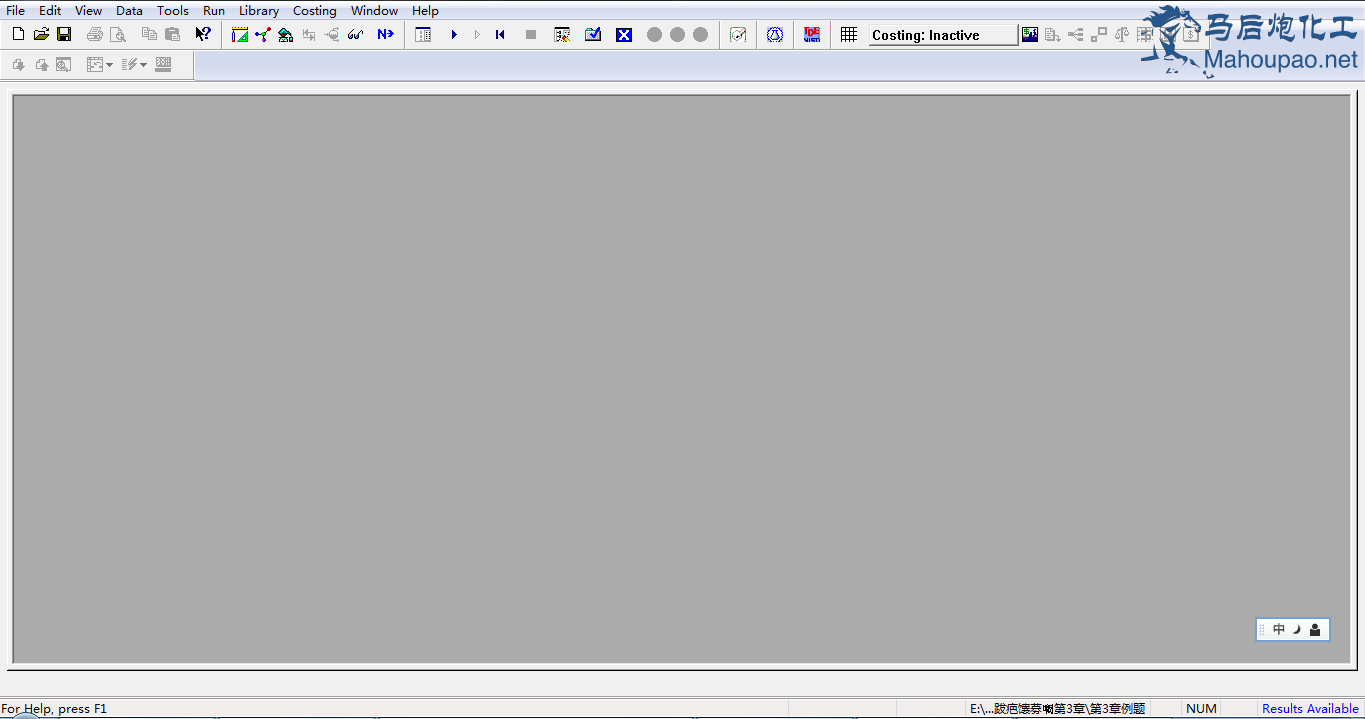Click the blue check-mark results icon
The image size is (1365, 719).
tap(593, 35)
